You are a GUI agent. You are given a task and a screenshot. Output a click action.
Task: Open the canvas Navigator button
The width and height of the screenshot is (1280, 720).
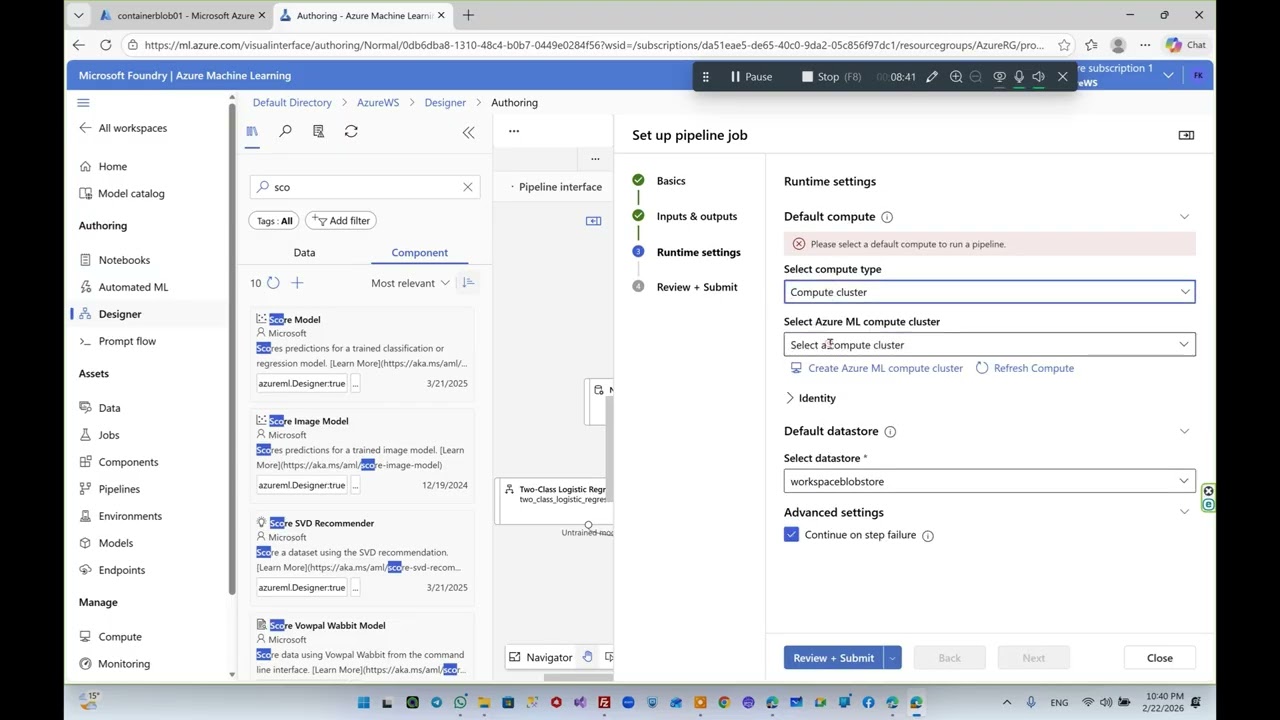click(541, 657)
